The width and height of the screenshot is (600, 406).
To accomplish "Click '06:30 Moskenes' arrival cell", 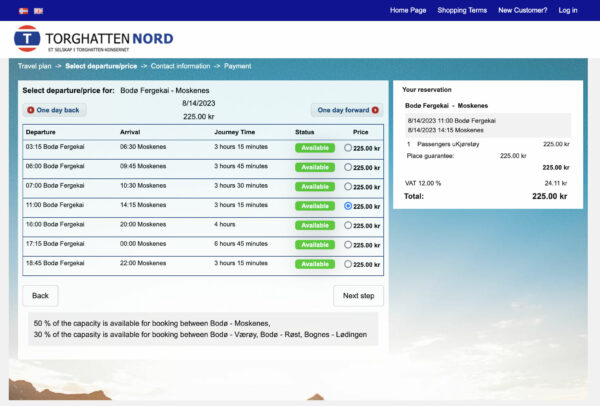I will 143,147.
